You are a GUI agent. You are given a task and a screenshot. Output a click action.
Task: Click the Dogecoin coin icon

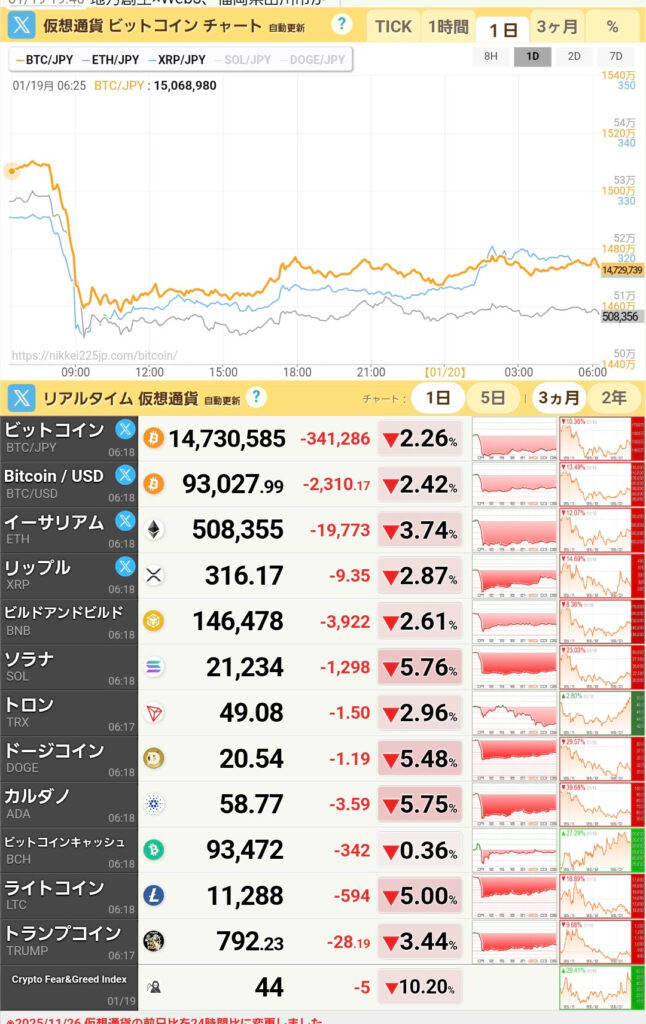click(154, 759)
